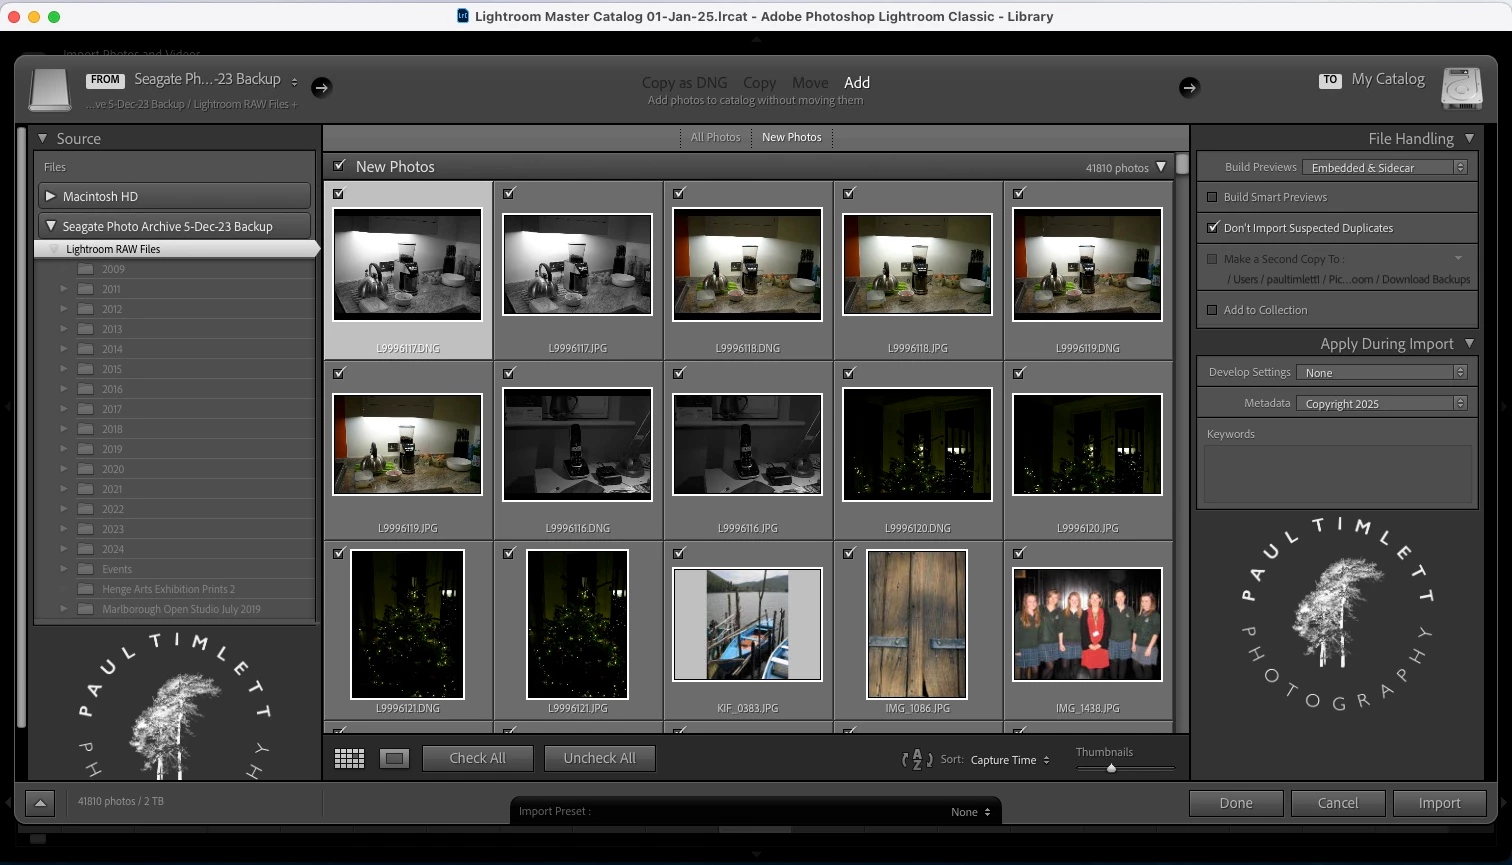
Task: Collapse the New Photos group triangle
Action: 1161,167
